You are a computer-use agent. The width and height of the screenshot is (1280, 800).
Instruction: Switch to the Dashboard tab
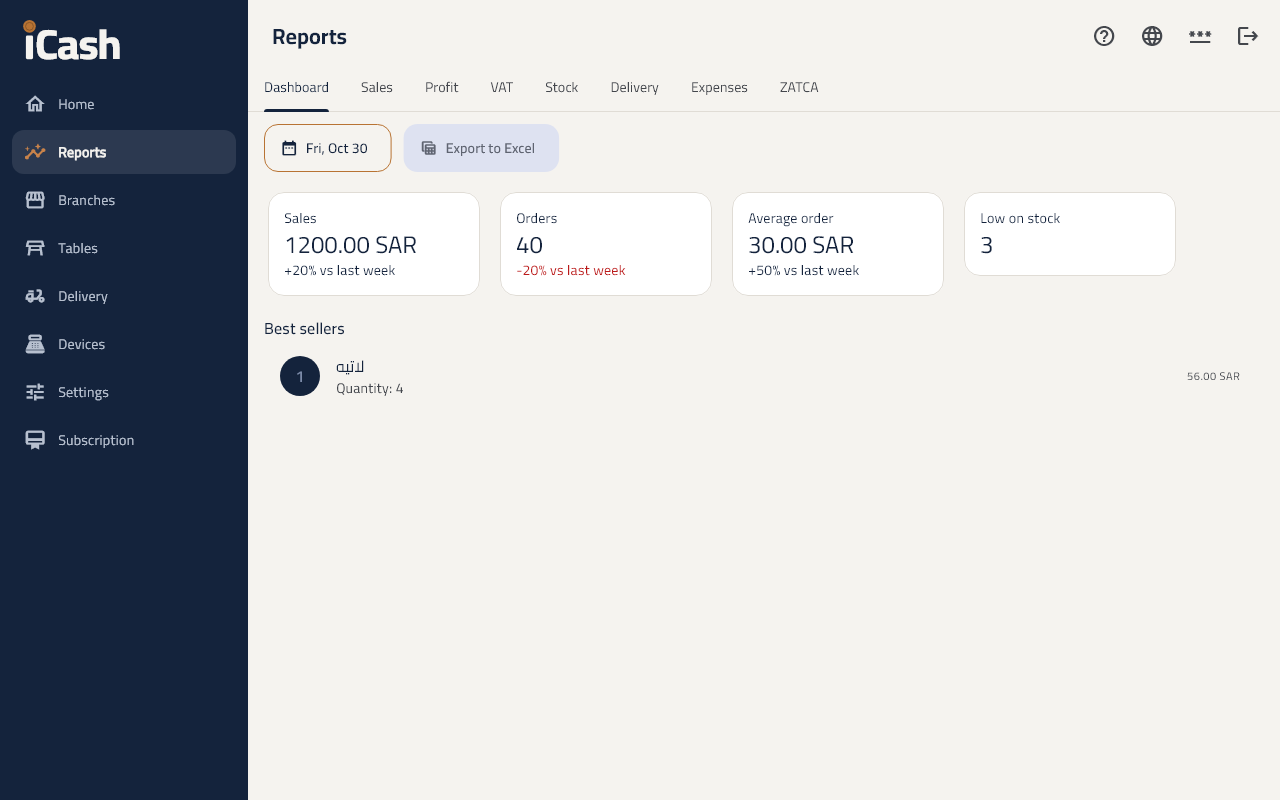click(x=296, y=87)
